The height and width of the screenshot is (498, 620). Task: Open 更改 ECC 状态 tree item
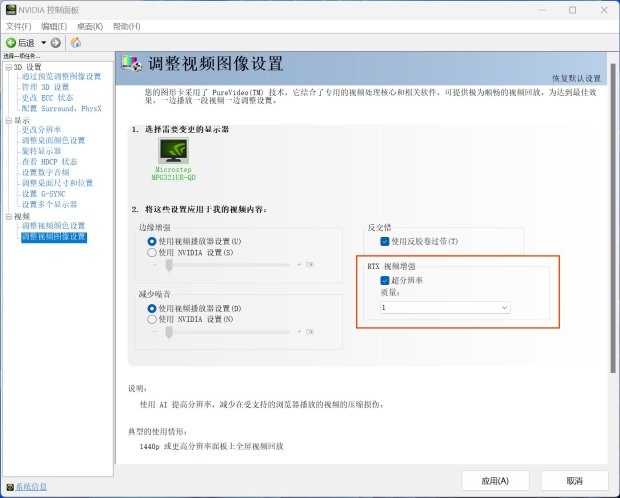(x=47, y=98)
